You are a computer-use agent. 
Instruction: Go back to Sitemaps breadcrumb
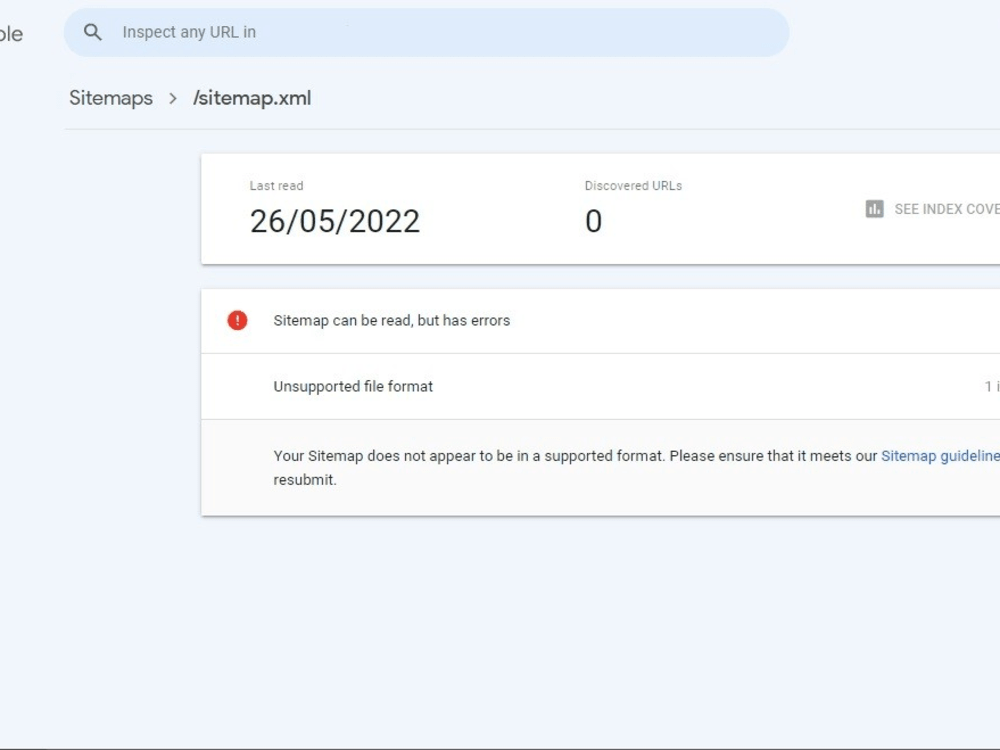111,98
